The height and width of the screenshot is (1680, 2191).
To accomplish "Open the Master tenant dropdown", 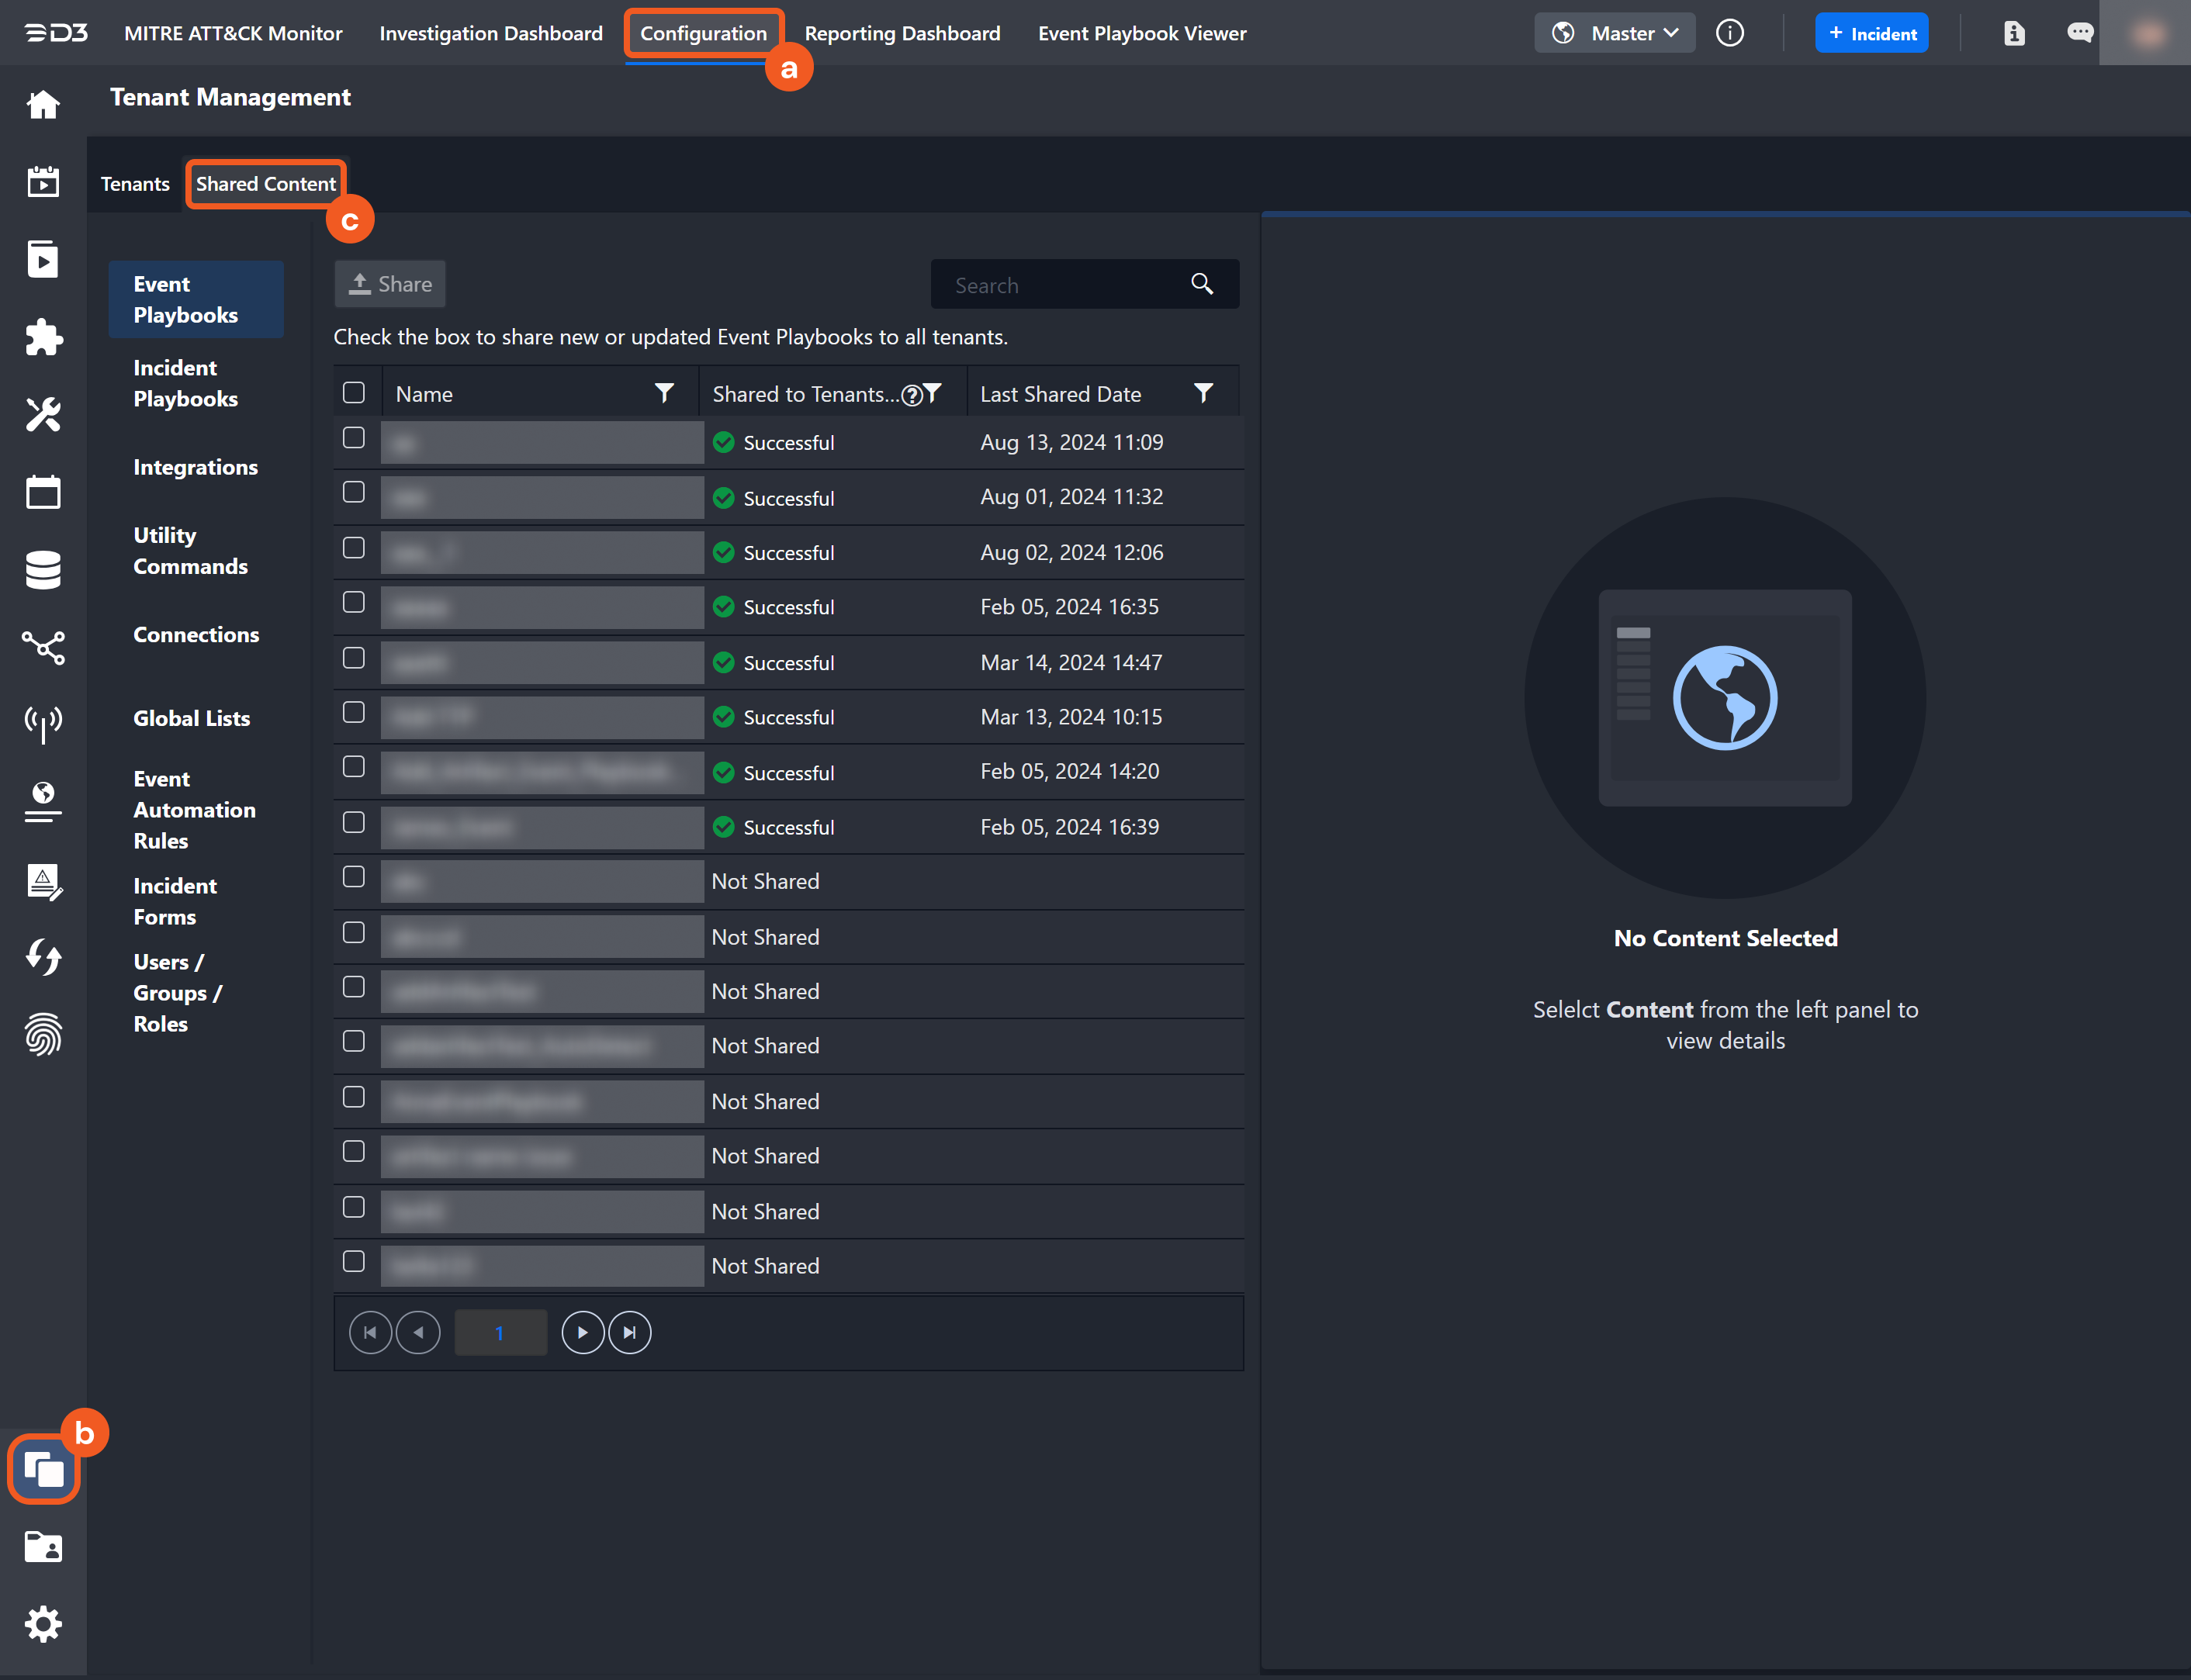I will click(1615, 33).
